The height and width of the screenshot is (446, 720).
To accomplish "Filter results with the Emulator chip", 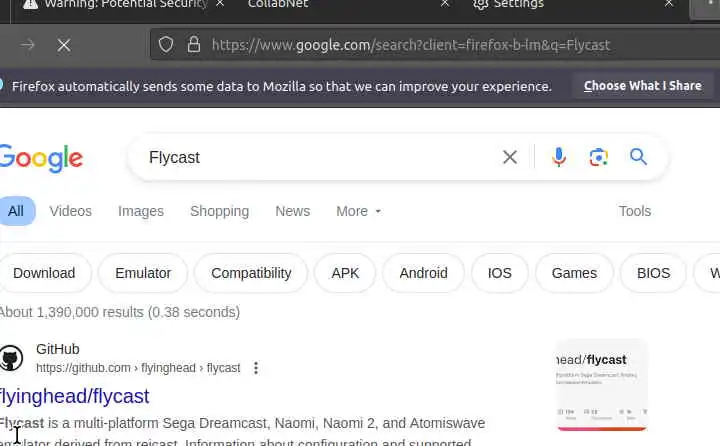I will [x=143, y=273].
